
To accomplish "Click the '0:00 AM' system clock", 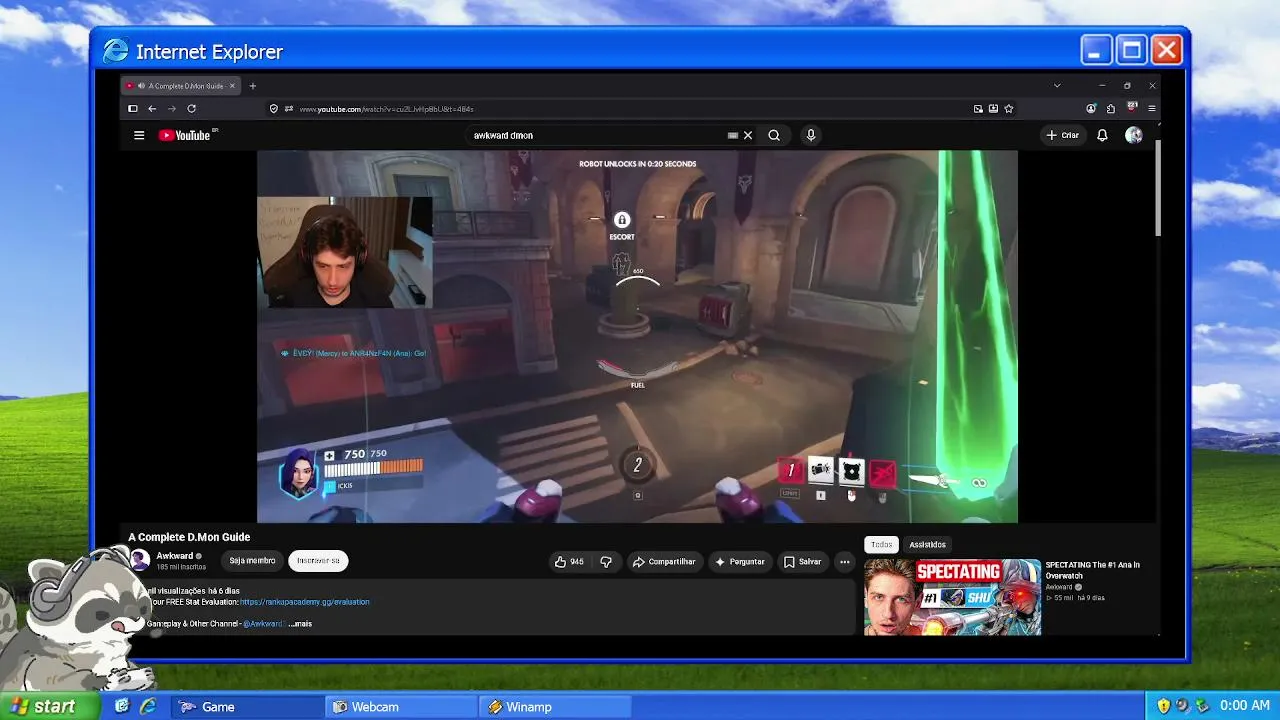I will point(1245,707).
